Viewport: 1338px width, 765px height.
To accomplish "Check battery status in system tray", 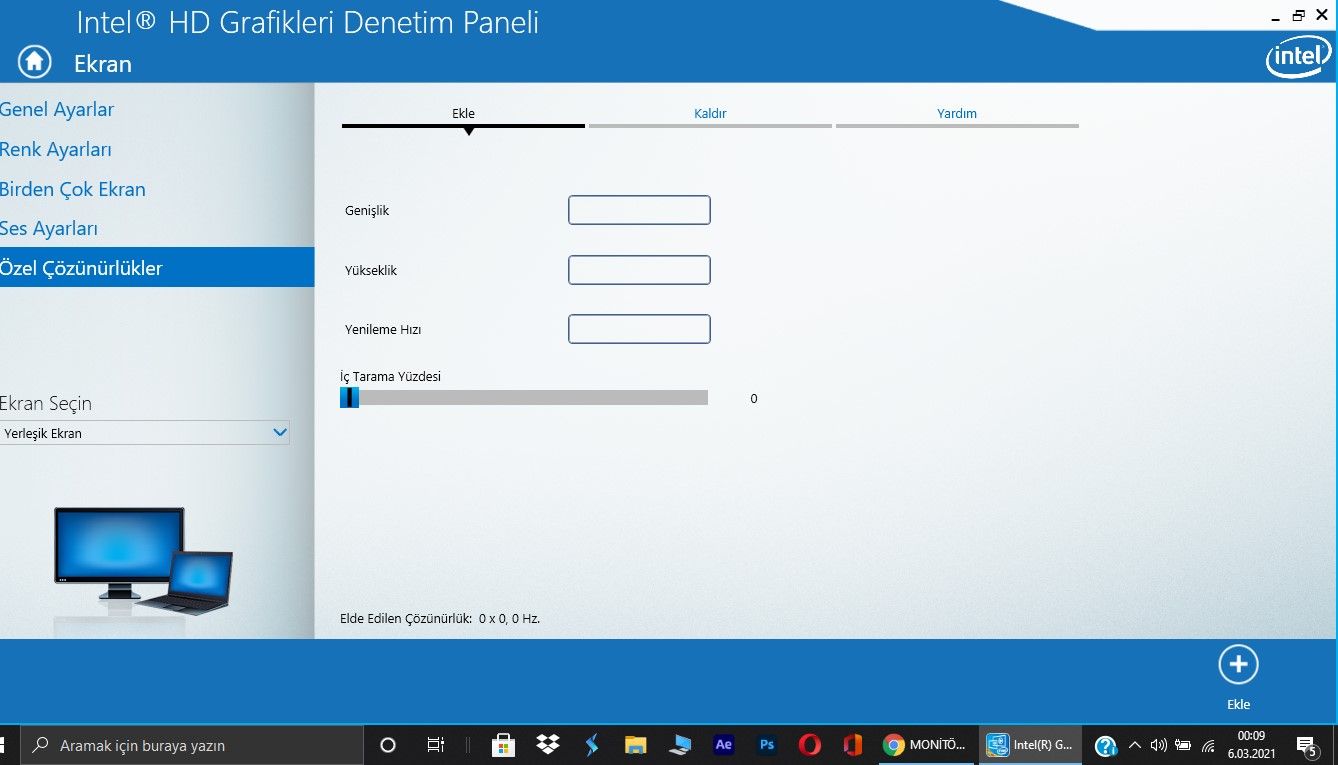I will (1183, 745).
